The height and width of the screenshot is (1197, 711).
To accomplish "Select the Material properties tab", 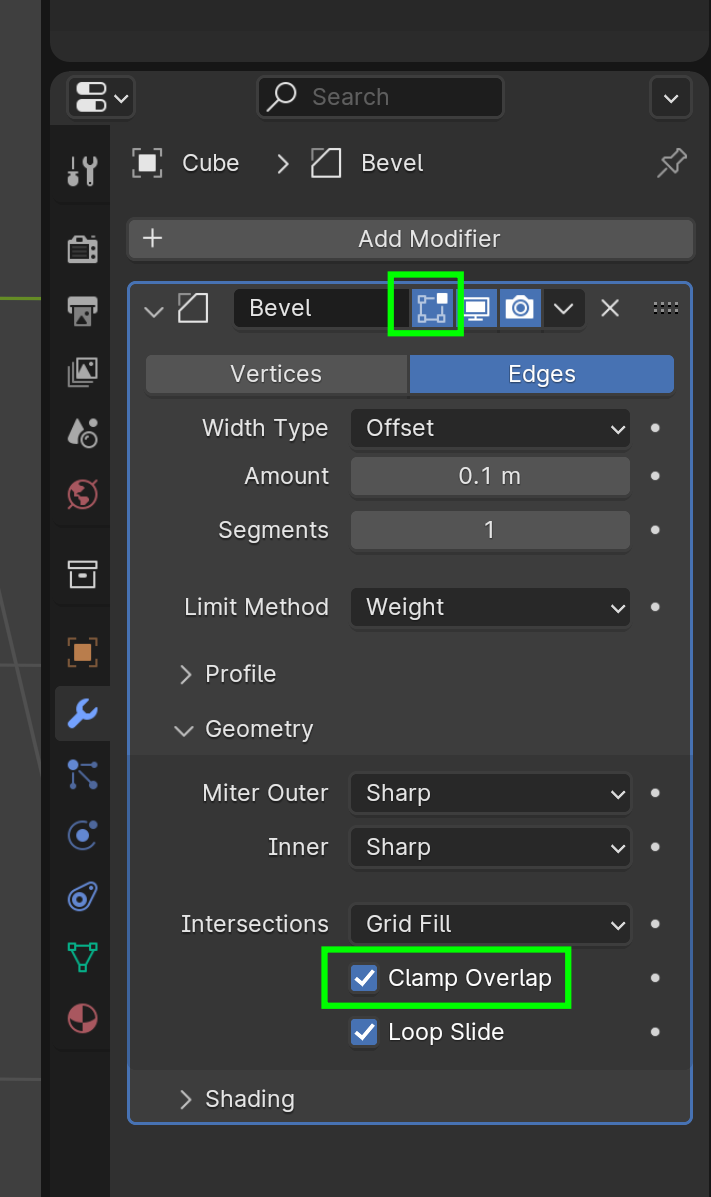I will pos(82,1018).
